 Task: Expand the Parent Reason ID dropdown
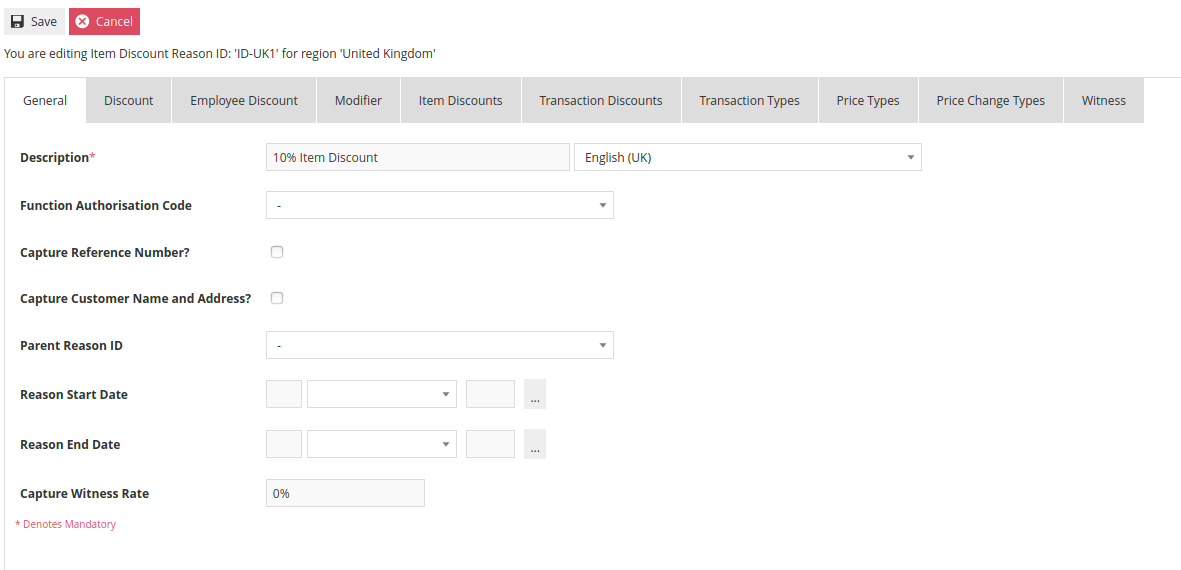440,345
